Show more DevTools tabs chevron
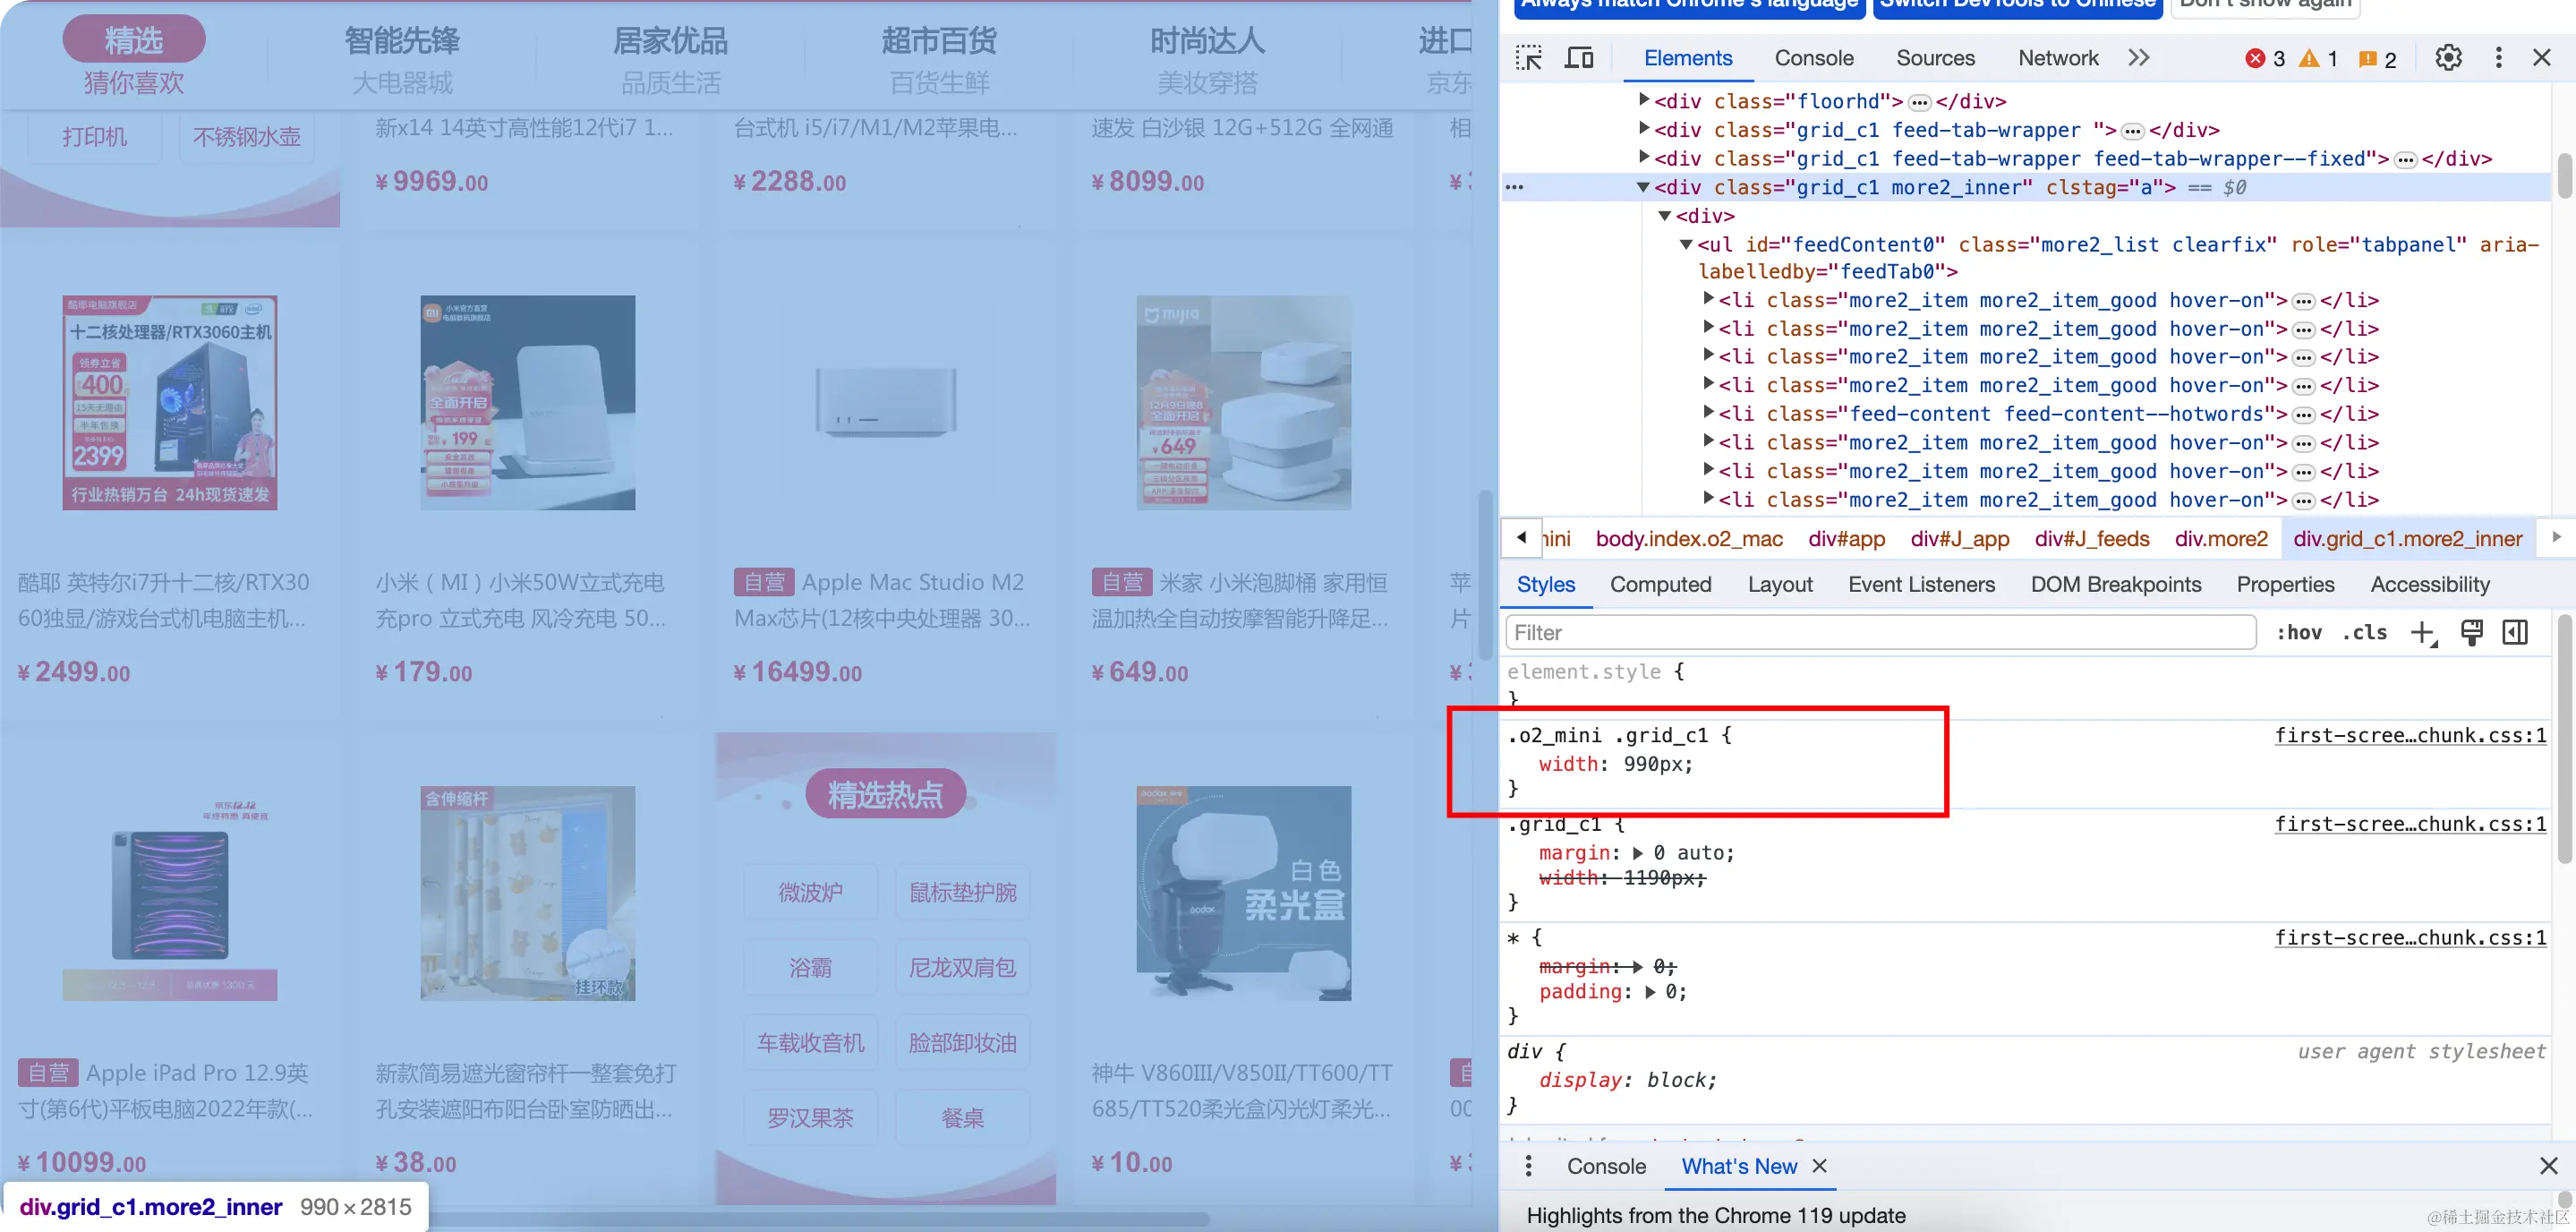Image resolution: width=2576 pixels, height=1232 pixels. click(x=2139, y=58)
